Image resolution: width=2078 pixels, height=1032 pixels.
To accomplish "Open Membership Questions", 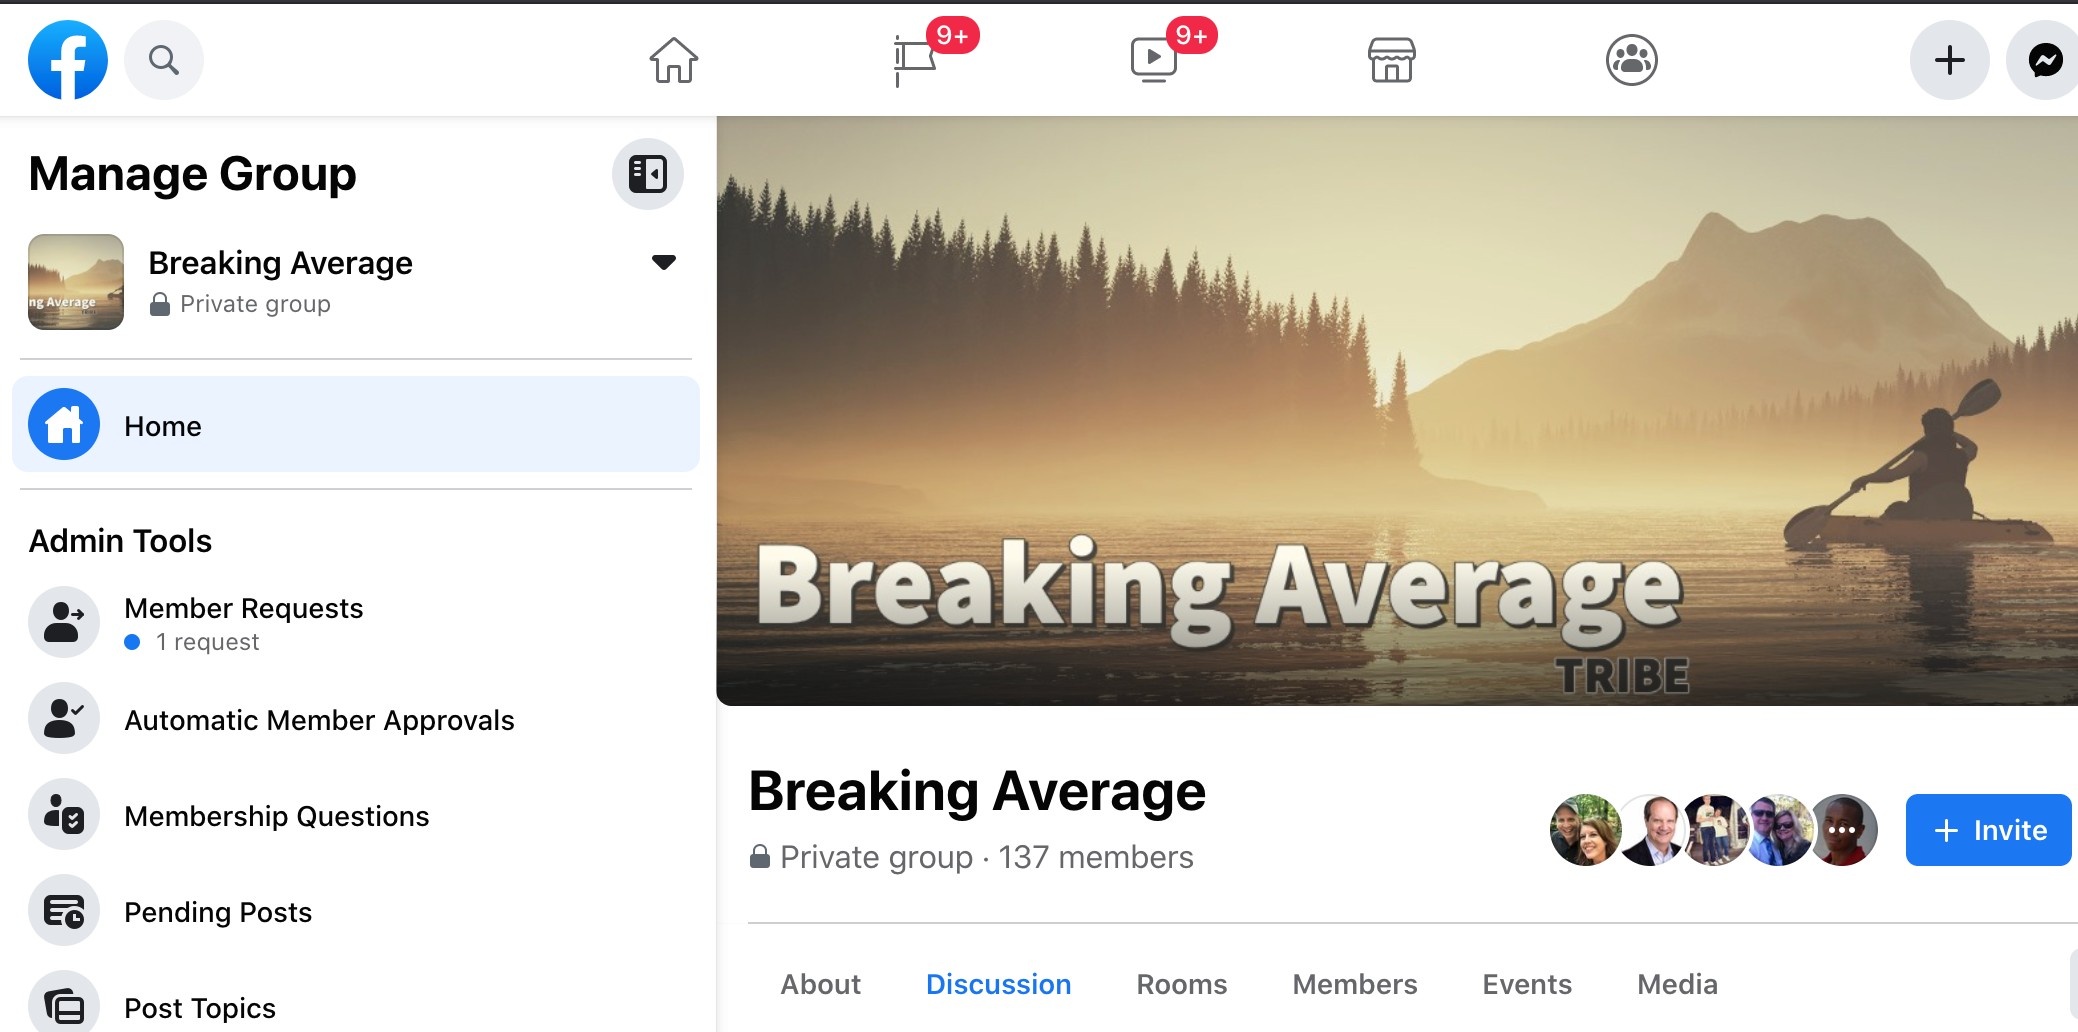I will [356, 815].
